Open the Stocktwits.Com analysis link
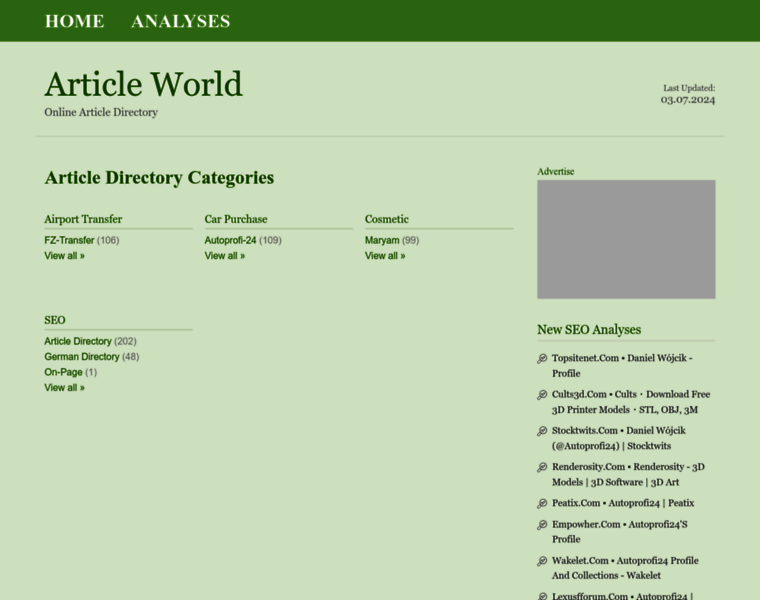Viewport: 760px width, 600px height. (619, 438)
